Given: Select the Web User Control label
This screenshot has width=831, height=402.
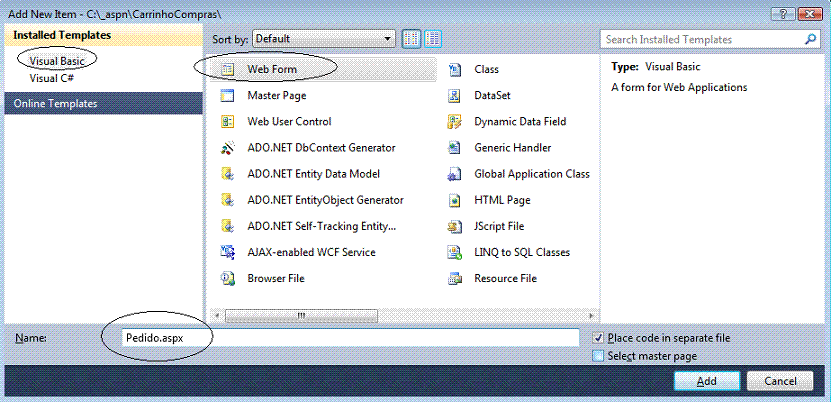Looking at the screenshot, I should (289, 122).
